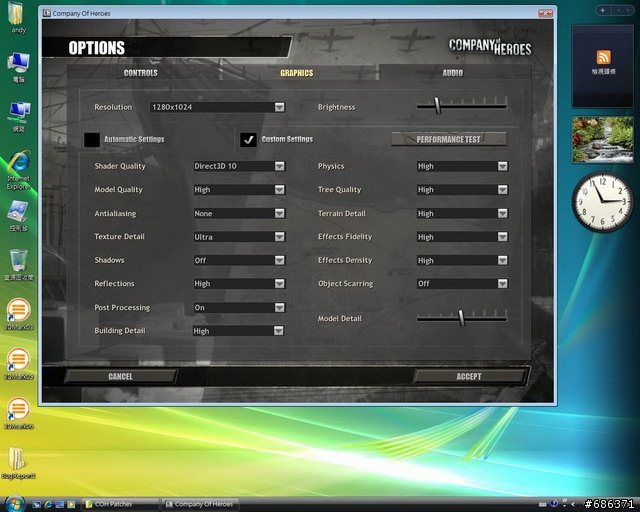
Task: Launch Media Player from quick launch
Action: point(71,505)
